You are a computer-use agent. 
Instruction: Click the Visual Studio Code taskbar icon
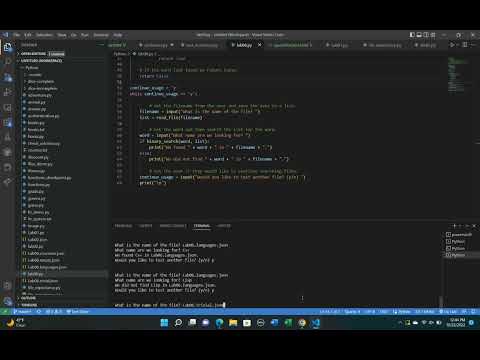(x=316, y=323)
